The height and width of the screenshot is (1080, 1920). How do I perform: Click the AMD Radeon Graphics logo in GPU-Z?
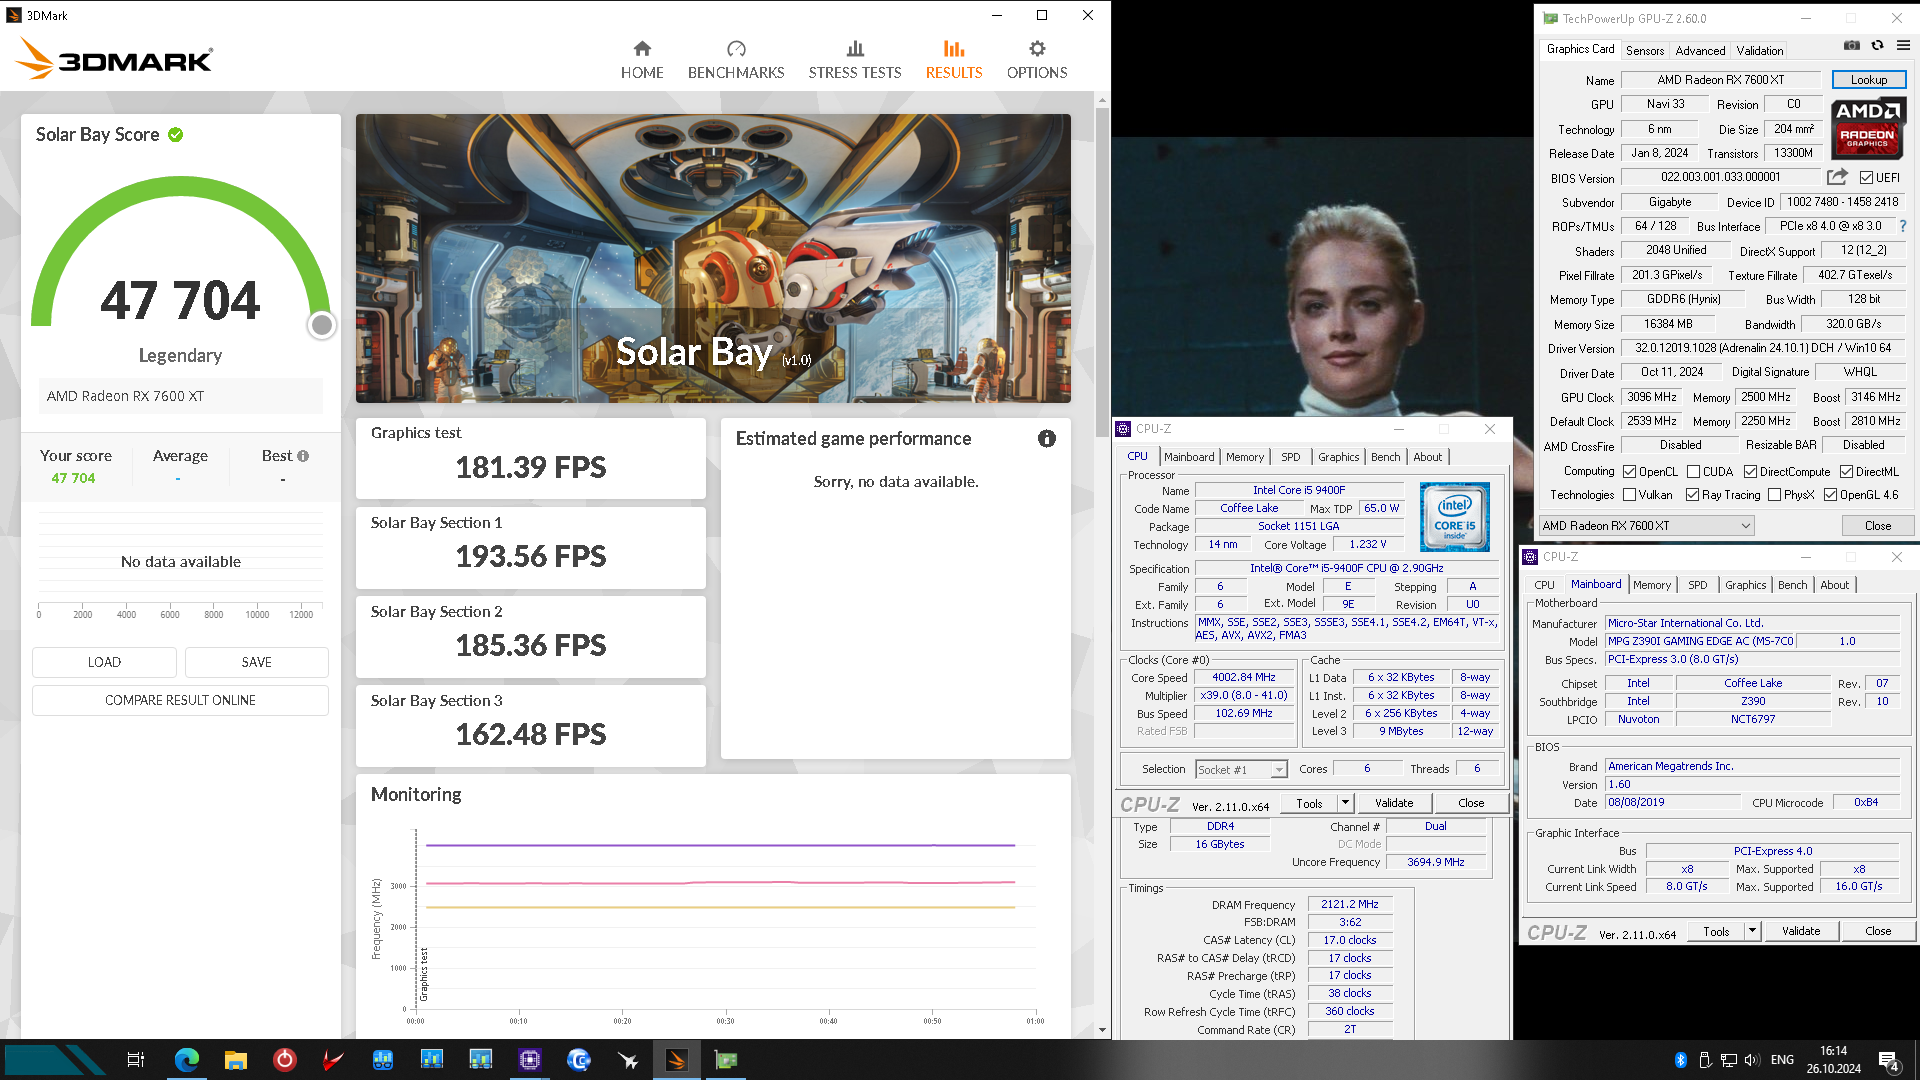(1868, 128)
